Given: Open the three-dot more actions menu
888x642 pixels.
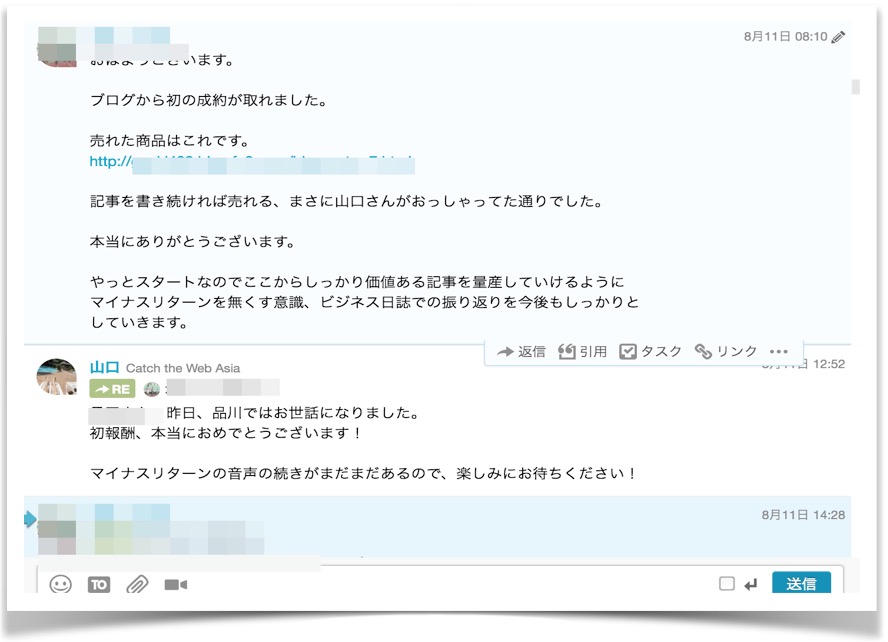Looking at the screenshot, I should 779,352.
